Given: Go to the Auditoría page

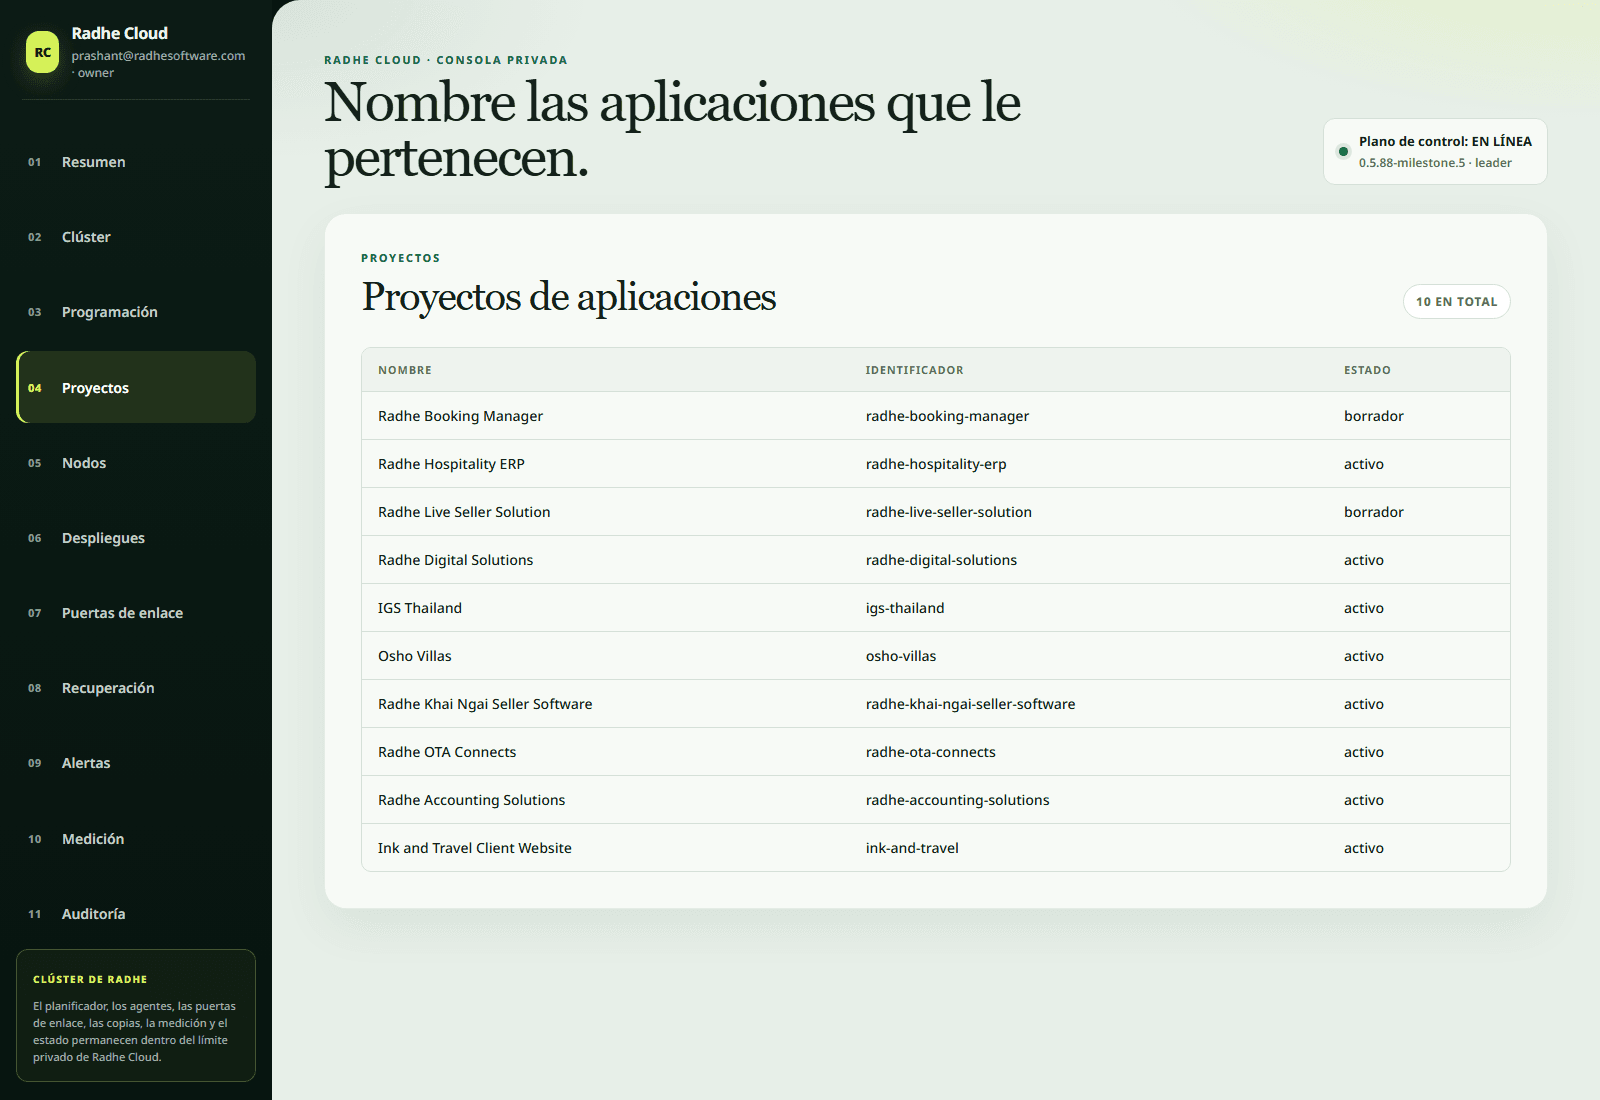Looking at the screenshot, I should coord(136,914).
